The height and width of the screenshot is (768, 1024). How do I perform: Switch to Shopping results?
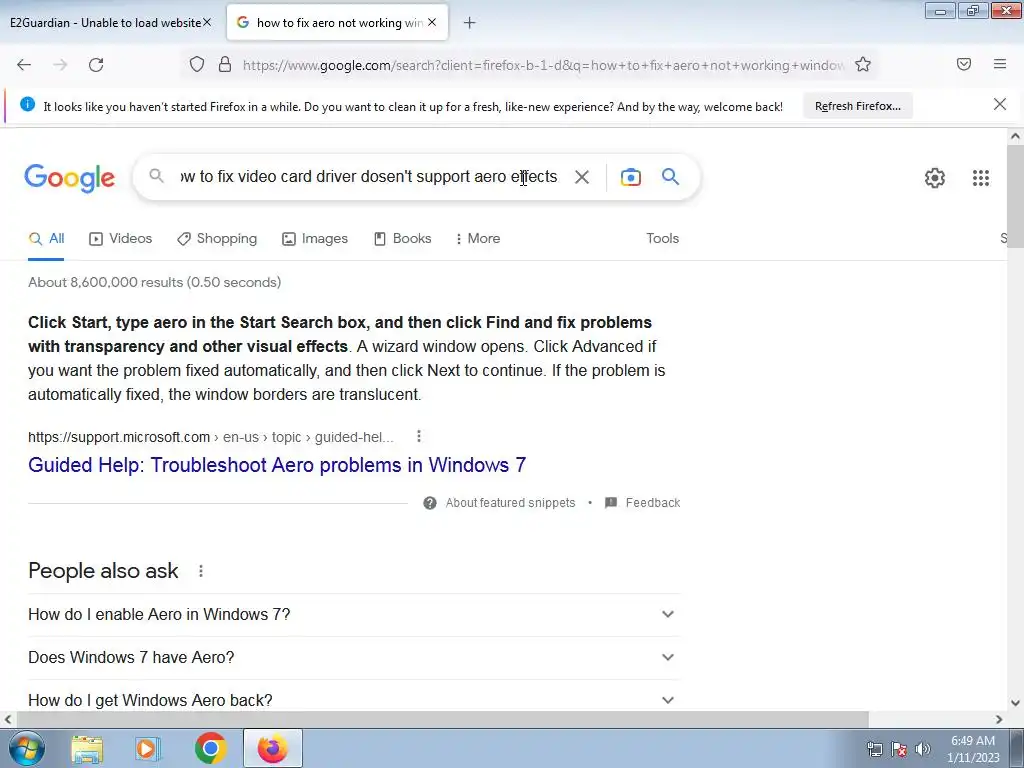click(x=217, y=239)
